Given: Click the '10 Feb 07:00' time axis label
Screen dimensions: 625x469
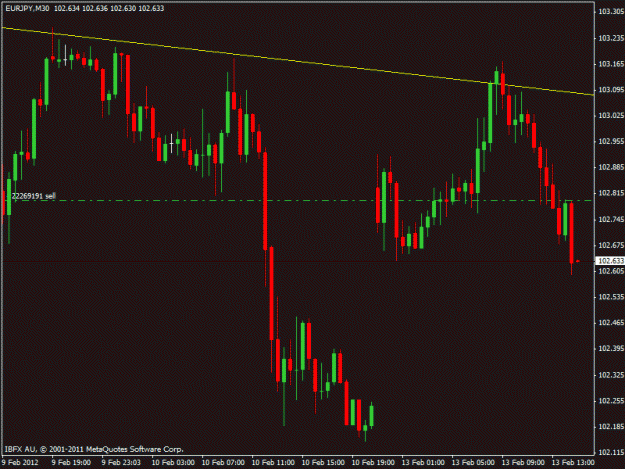Looking at the screenshot, I should [223, 463].
